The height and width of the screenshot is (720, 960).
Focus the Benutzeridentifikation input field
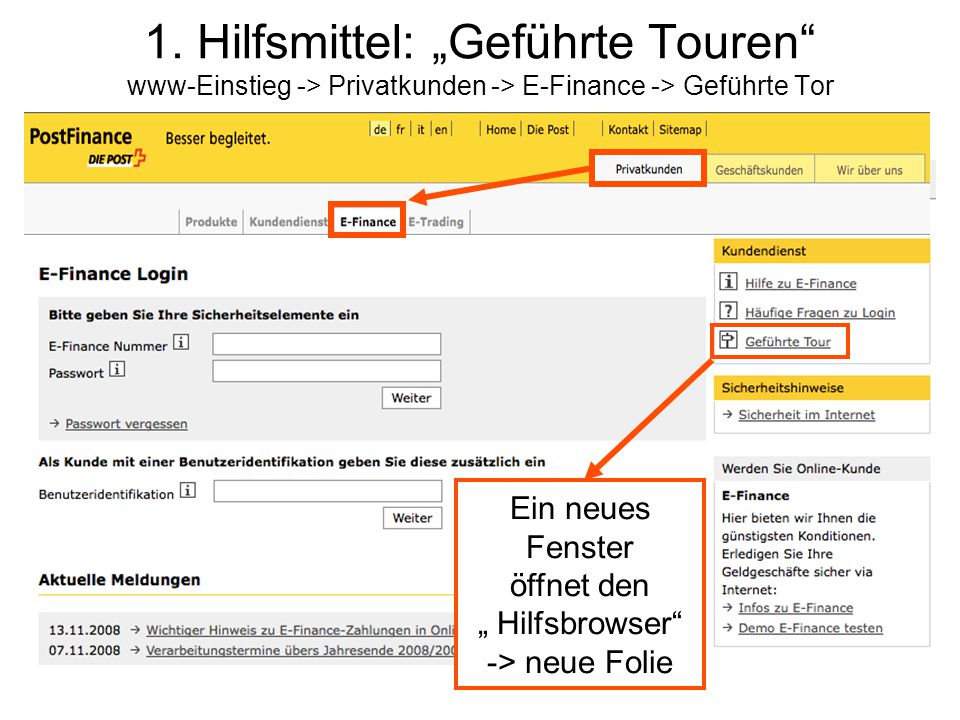pos(328,491)
